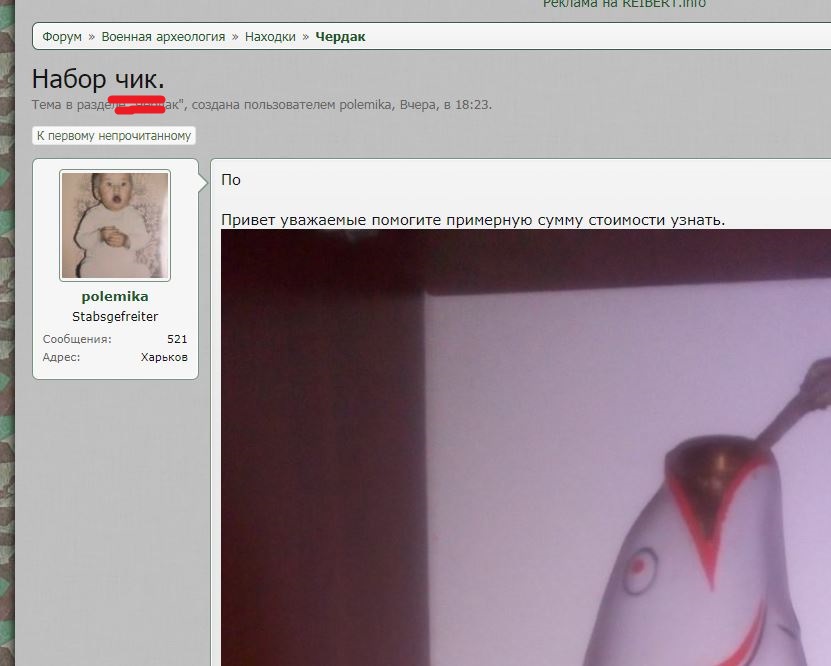Image resolution: width=831 pixels, height=666 pixels.
Task: Click the first » breadcrumb separator after Форум
Action: 91,37
